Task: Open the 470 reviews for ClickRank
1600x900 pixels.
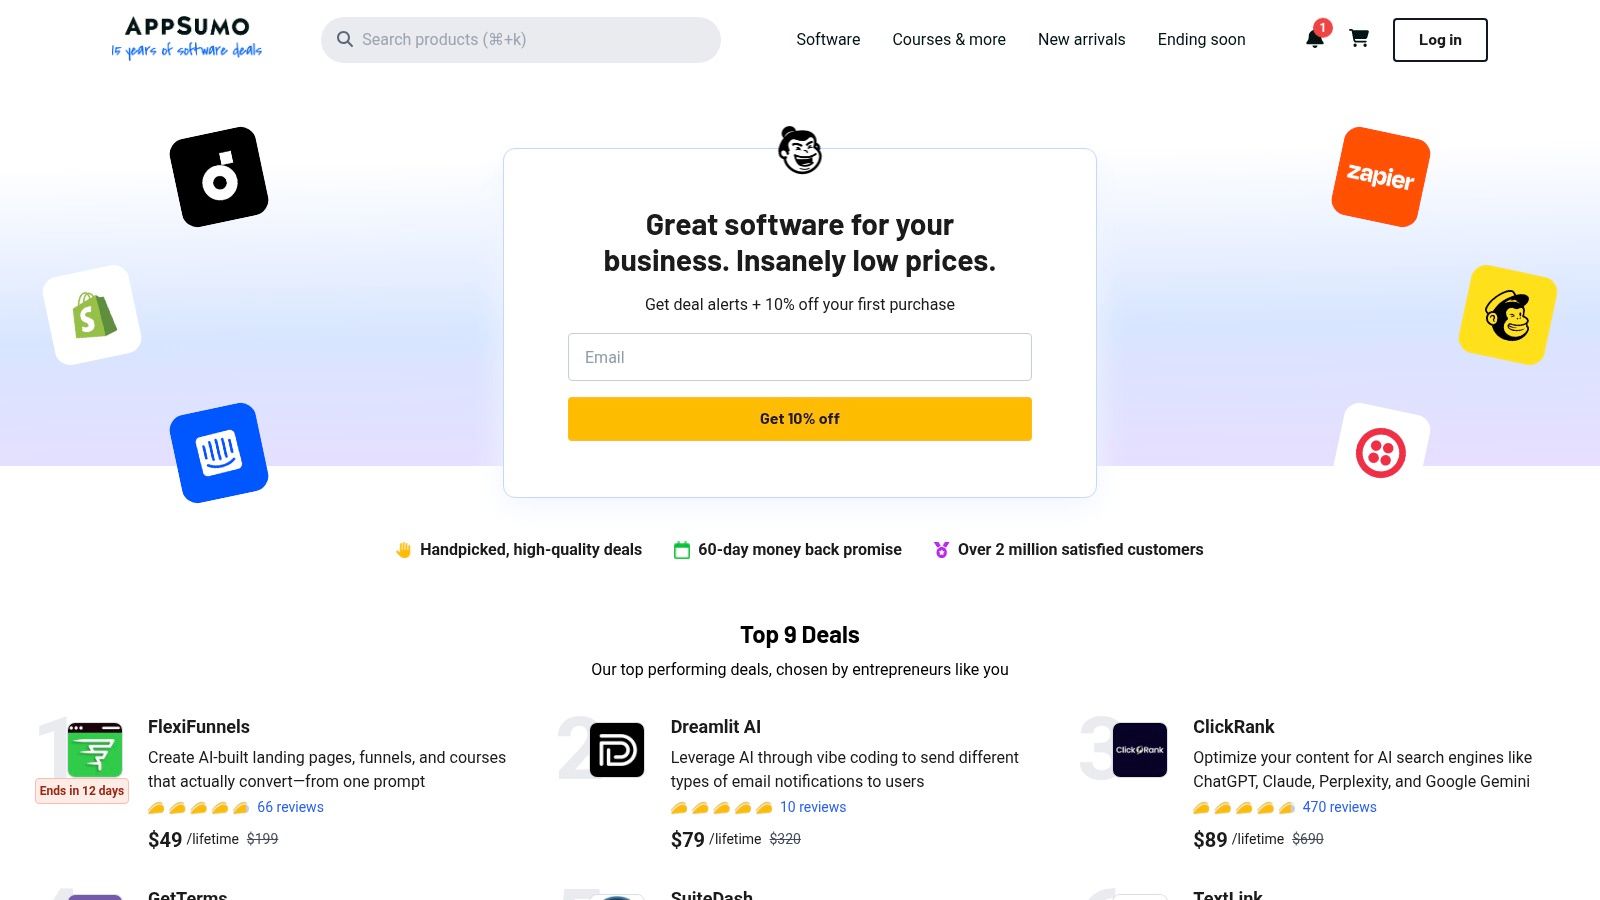Action: (1339, 807)
